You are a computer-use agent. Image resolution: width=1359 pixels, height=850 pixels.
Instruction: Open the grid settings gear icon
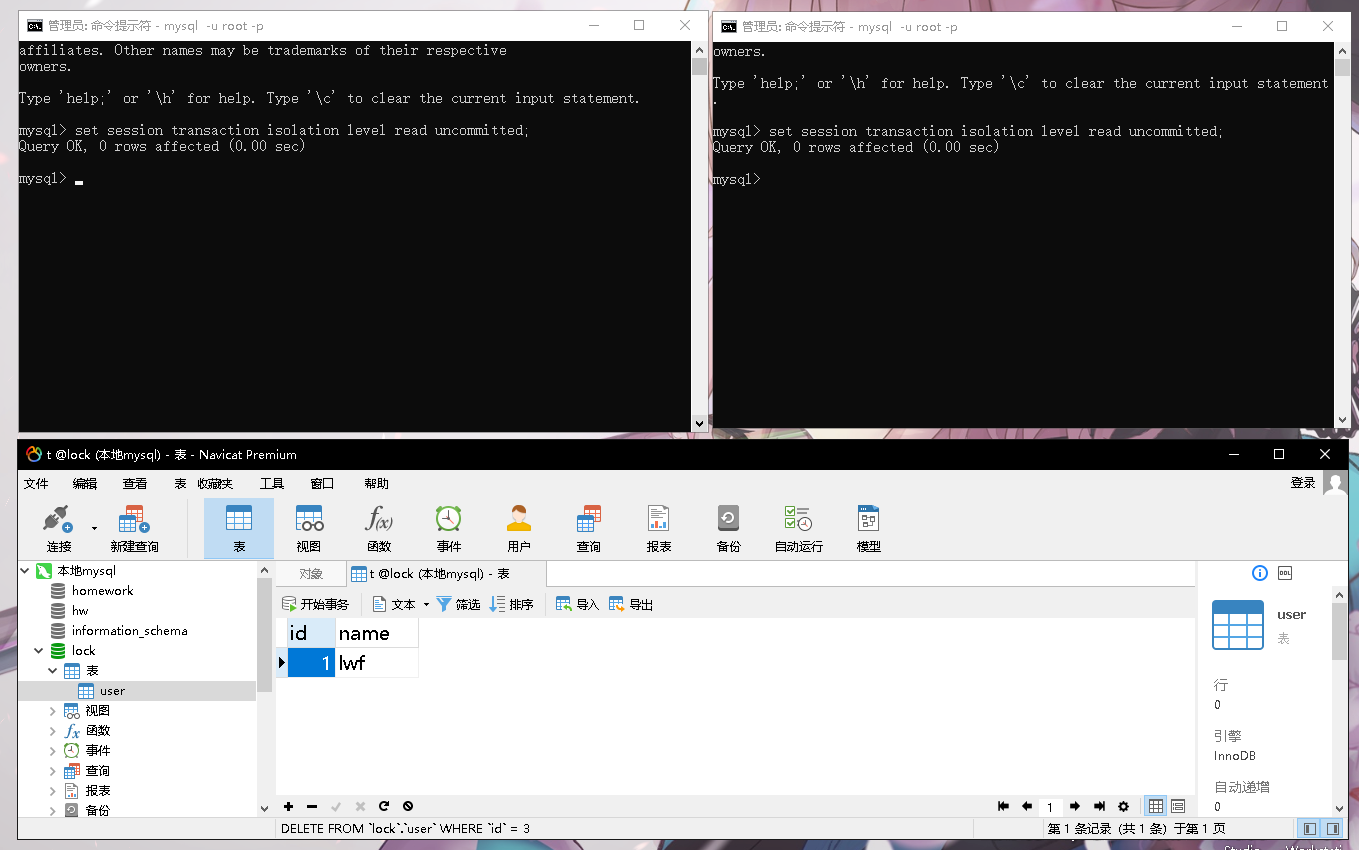point(1123,806)
